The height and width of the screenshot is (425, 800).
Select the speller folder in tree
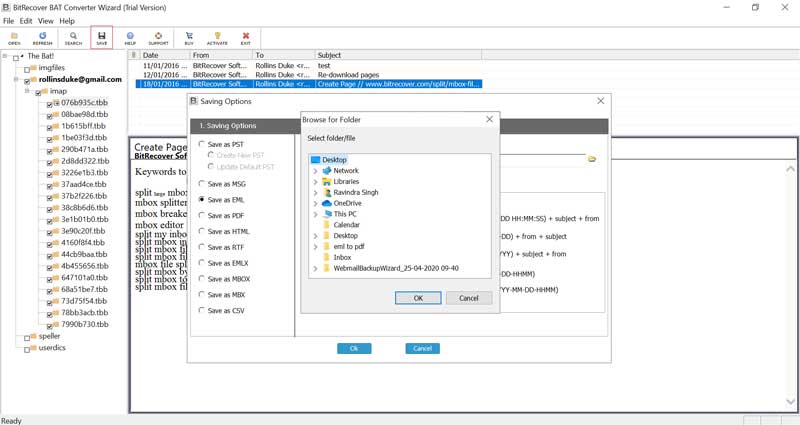[x=49, y=336]
